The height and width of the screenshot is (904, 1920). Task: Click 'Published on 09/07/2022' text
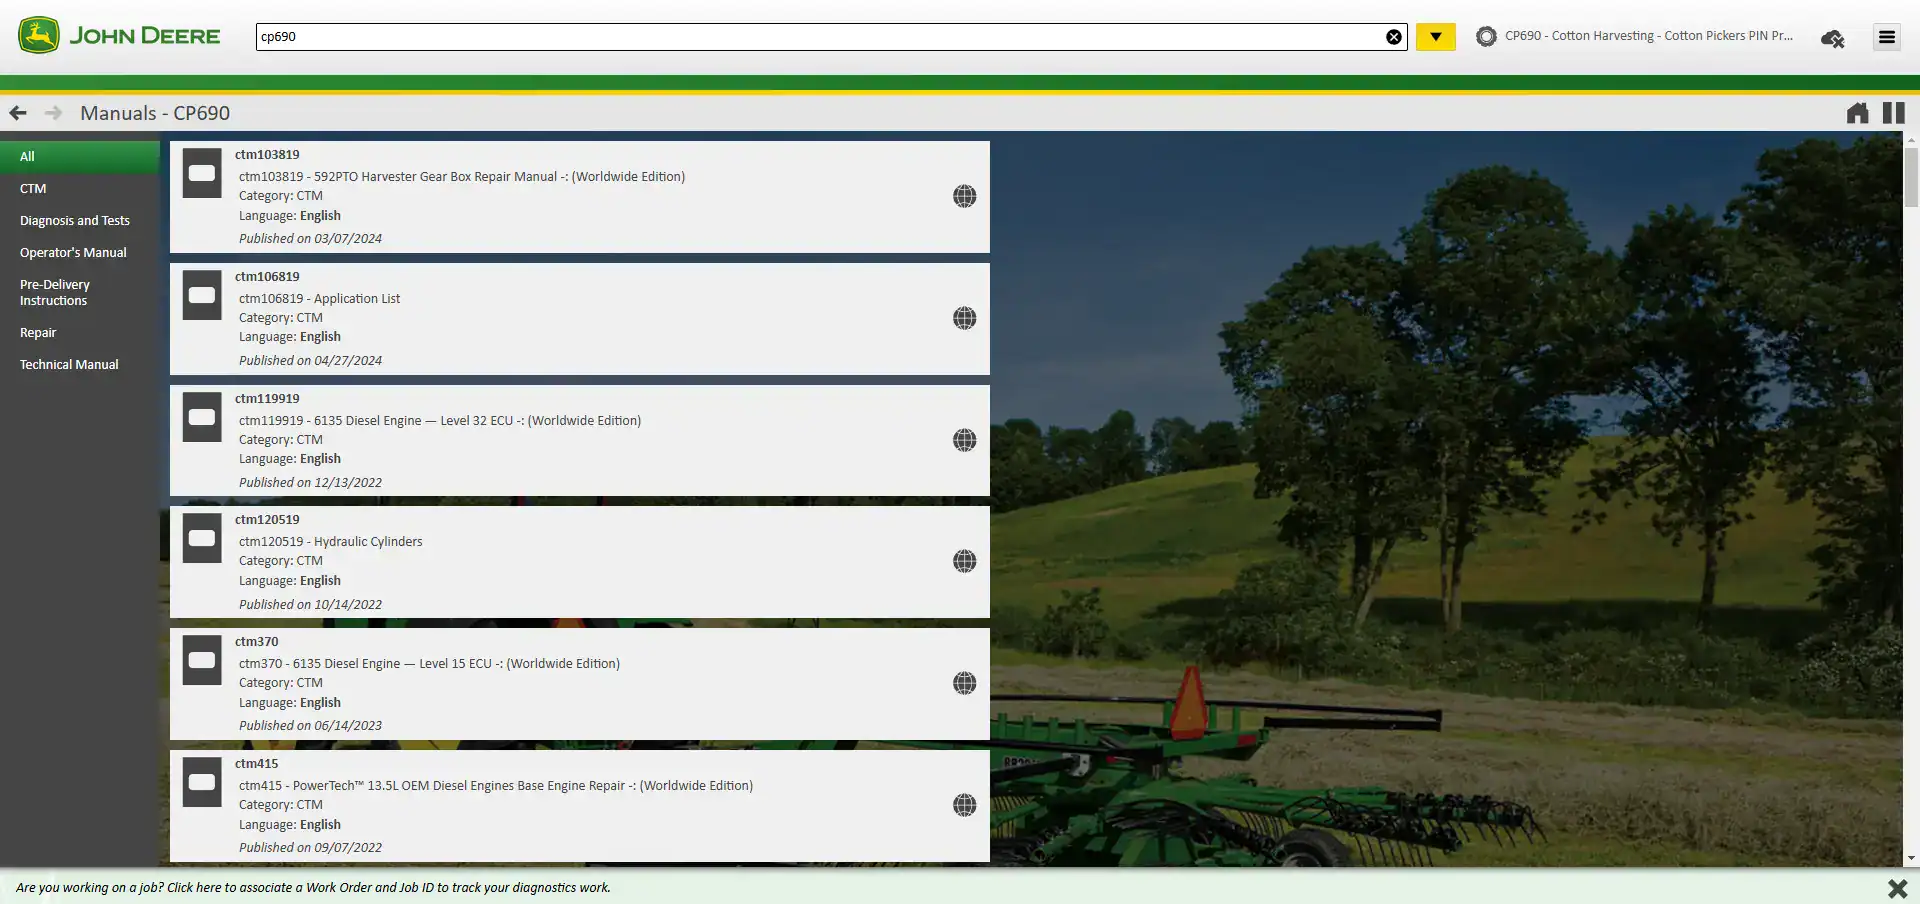(x=310, y=848)
